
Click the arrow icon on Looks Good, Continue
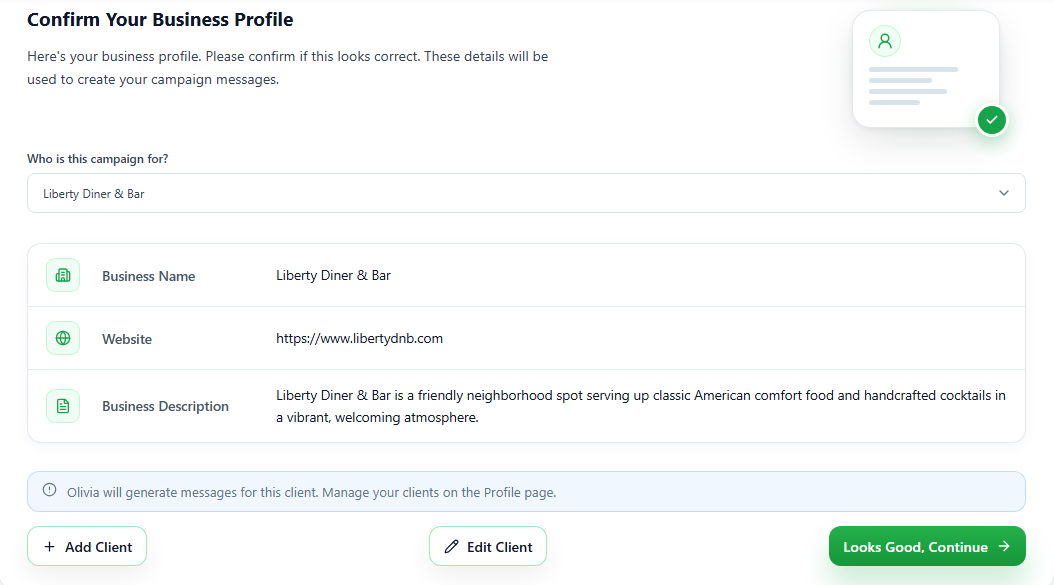coord(1004,546)
